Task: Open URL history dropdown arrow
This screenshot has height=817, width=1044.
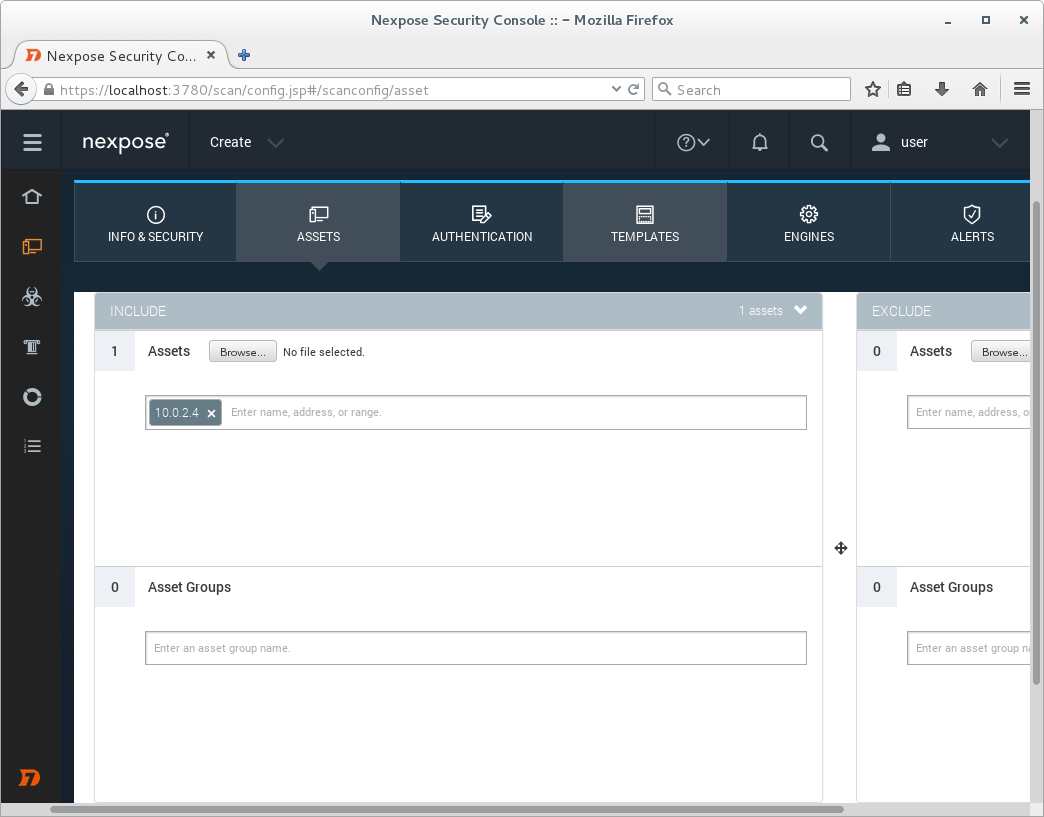Action: (616, 89)
